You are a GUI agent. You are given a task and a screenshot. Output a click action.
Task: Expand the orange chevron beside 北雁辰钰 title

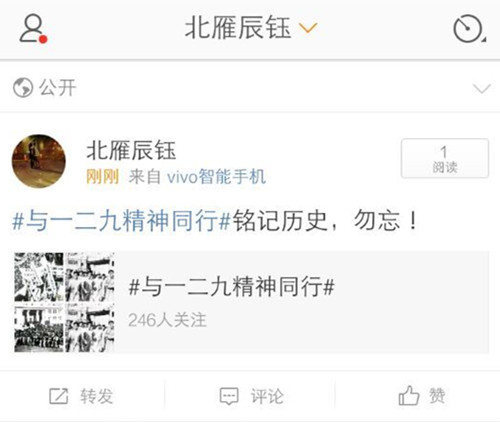click(308, 28)
